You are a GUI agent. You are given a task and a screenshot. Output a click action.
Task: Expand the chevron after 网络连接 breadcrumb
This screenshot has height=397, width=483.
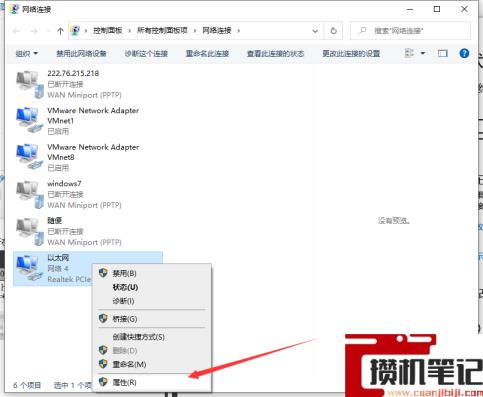tap(239, 31)
